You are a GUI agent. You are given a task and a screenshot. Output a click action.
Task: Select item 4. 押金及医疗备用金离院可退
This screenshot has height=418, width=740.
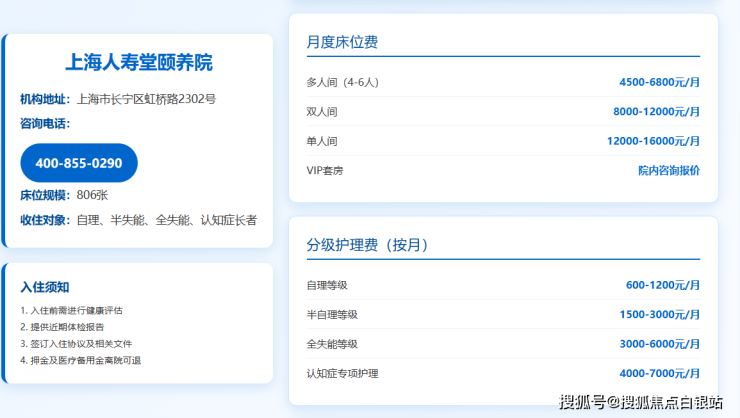coord(81,360)
